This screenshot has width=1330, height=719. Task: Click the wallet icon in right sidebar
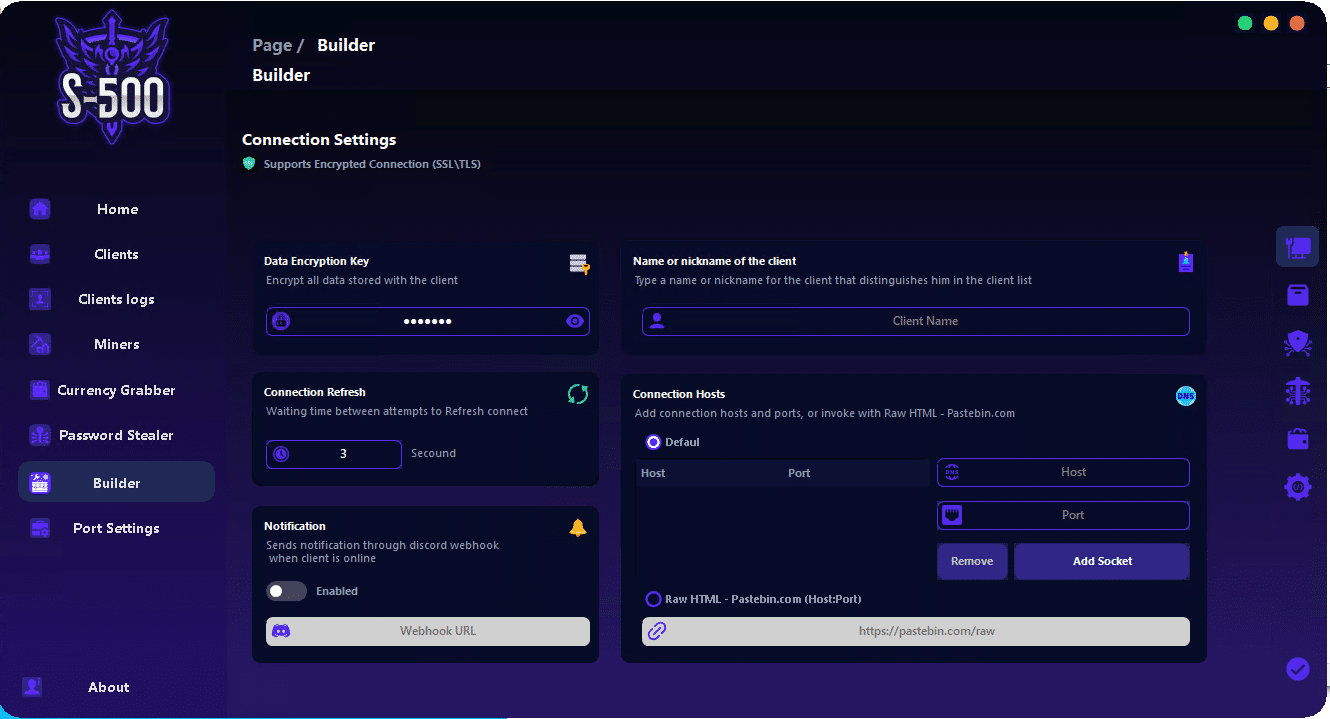coord(1297,438)
